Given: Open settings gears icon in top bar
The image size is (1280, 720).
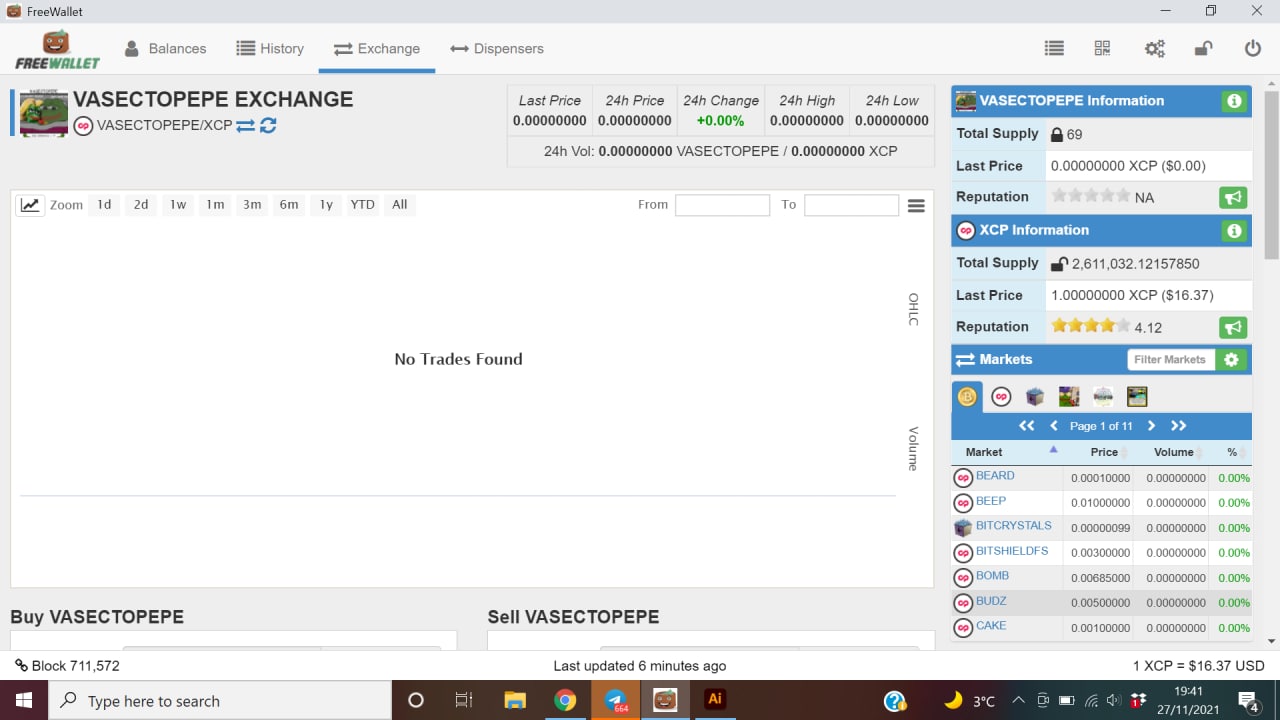Looking at the screenshot, I should pyautogui.click(x=1155, y=48).
